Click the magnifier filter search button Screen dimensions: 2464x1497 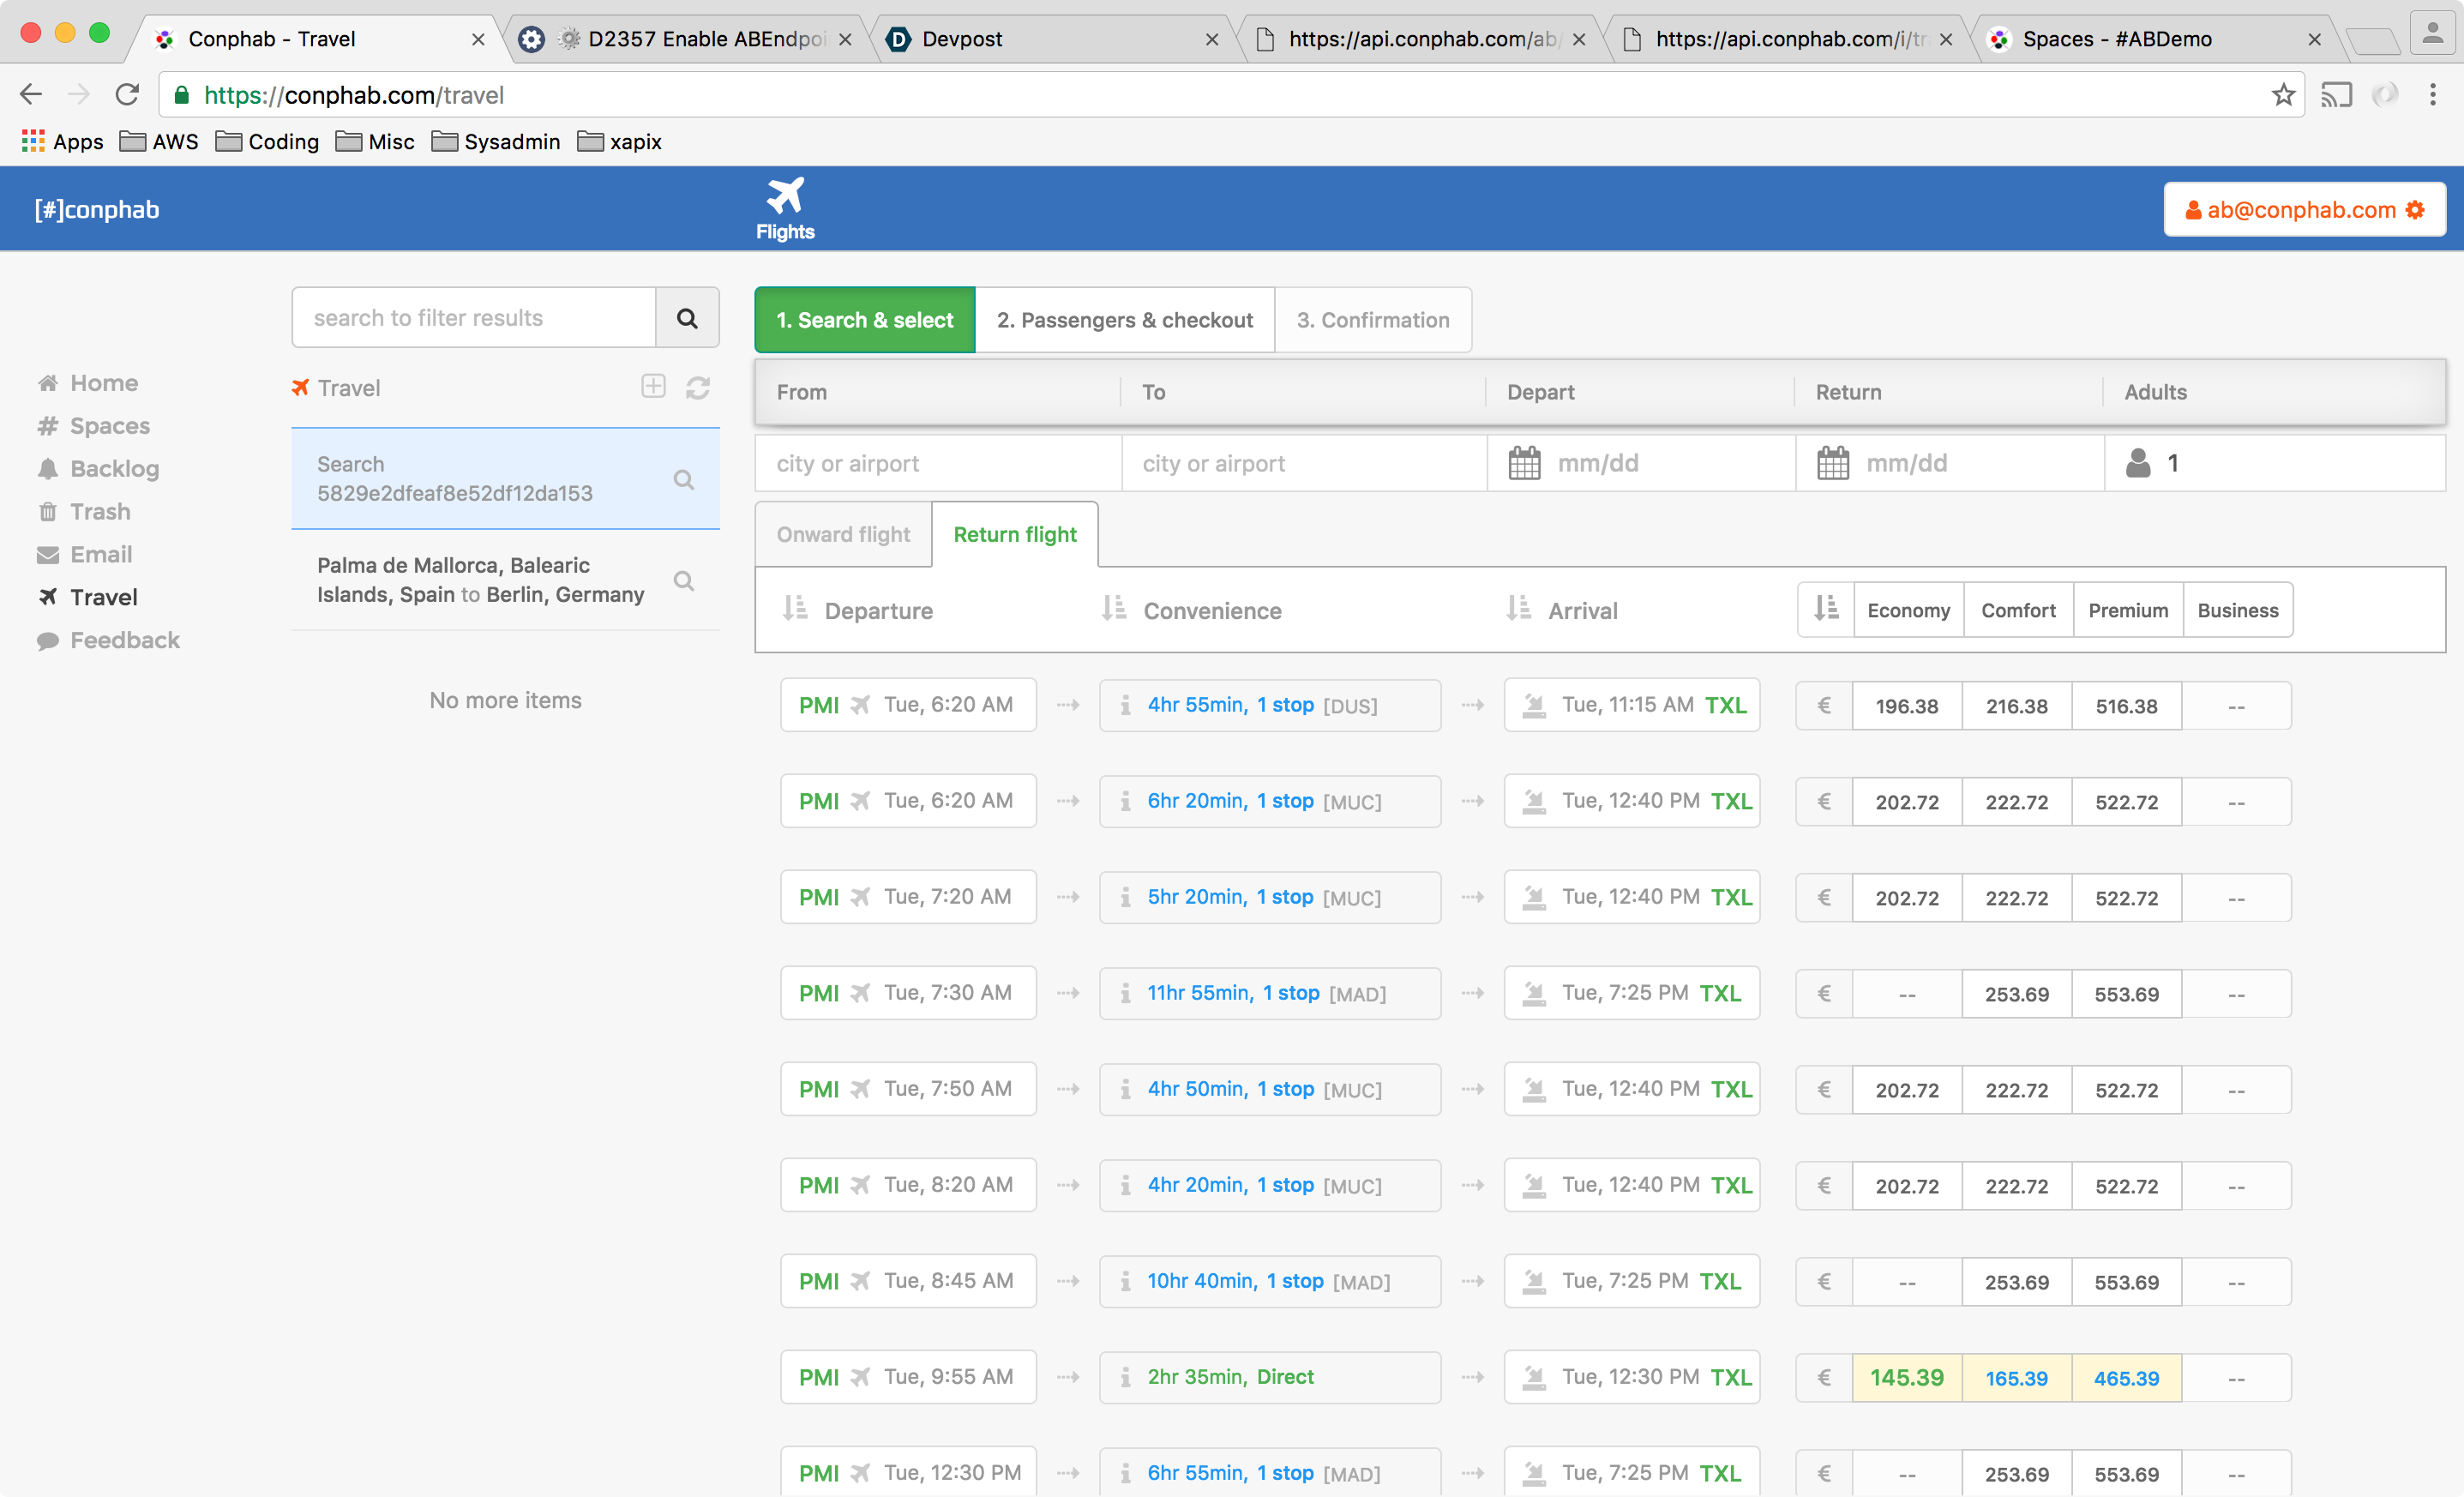(x=687, y=318)
